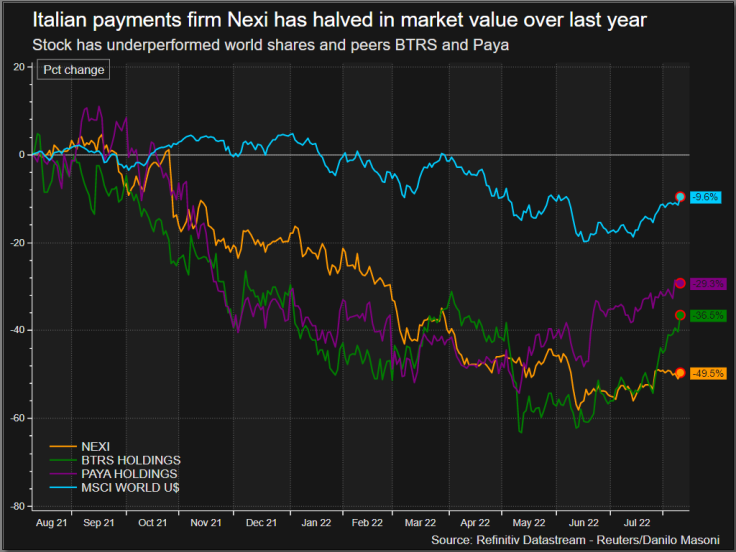
Task: Click the 'Jan 22' x-axis label
Action: tap(316, 522)
